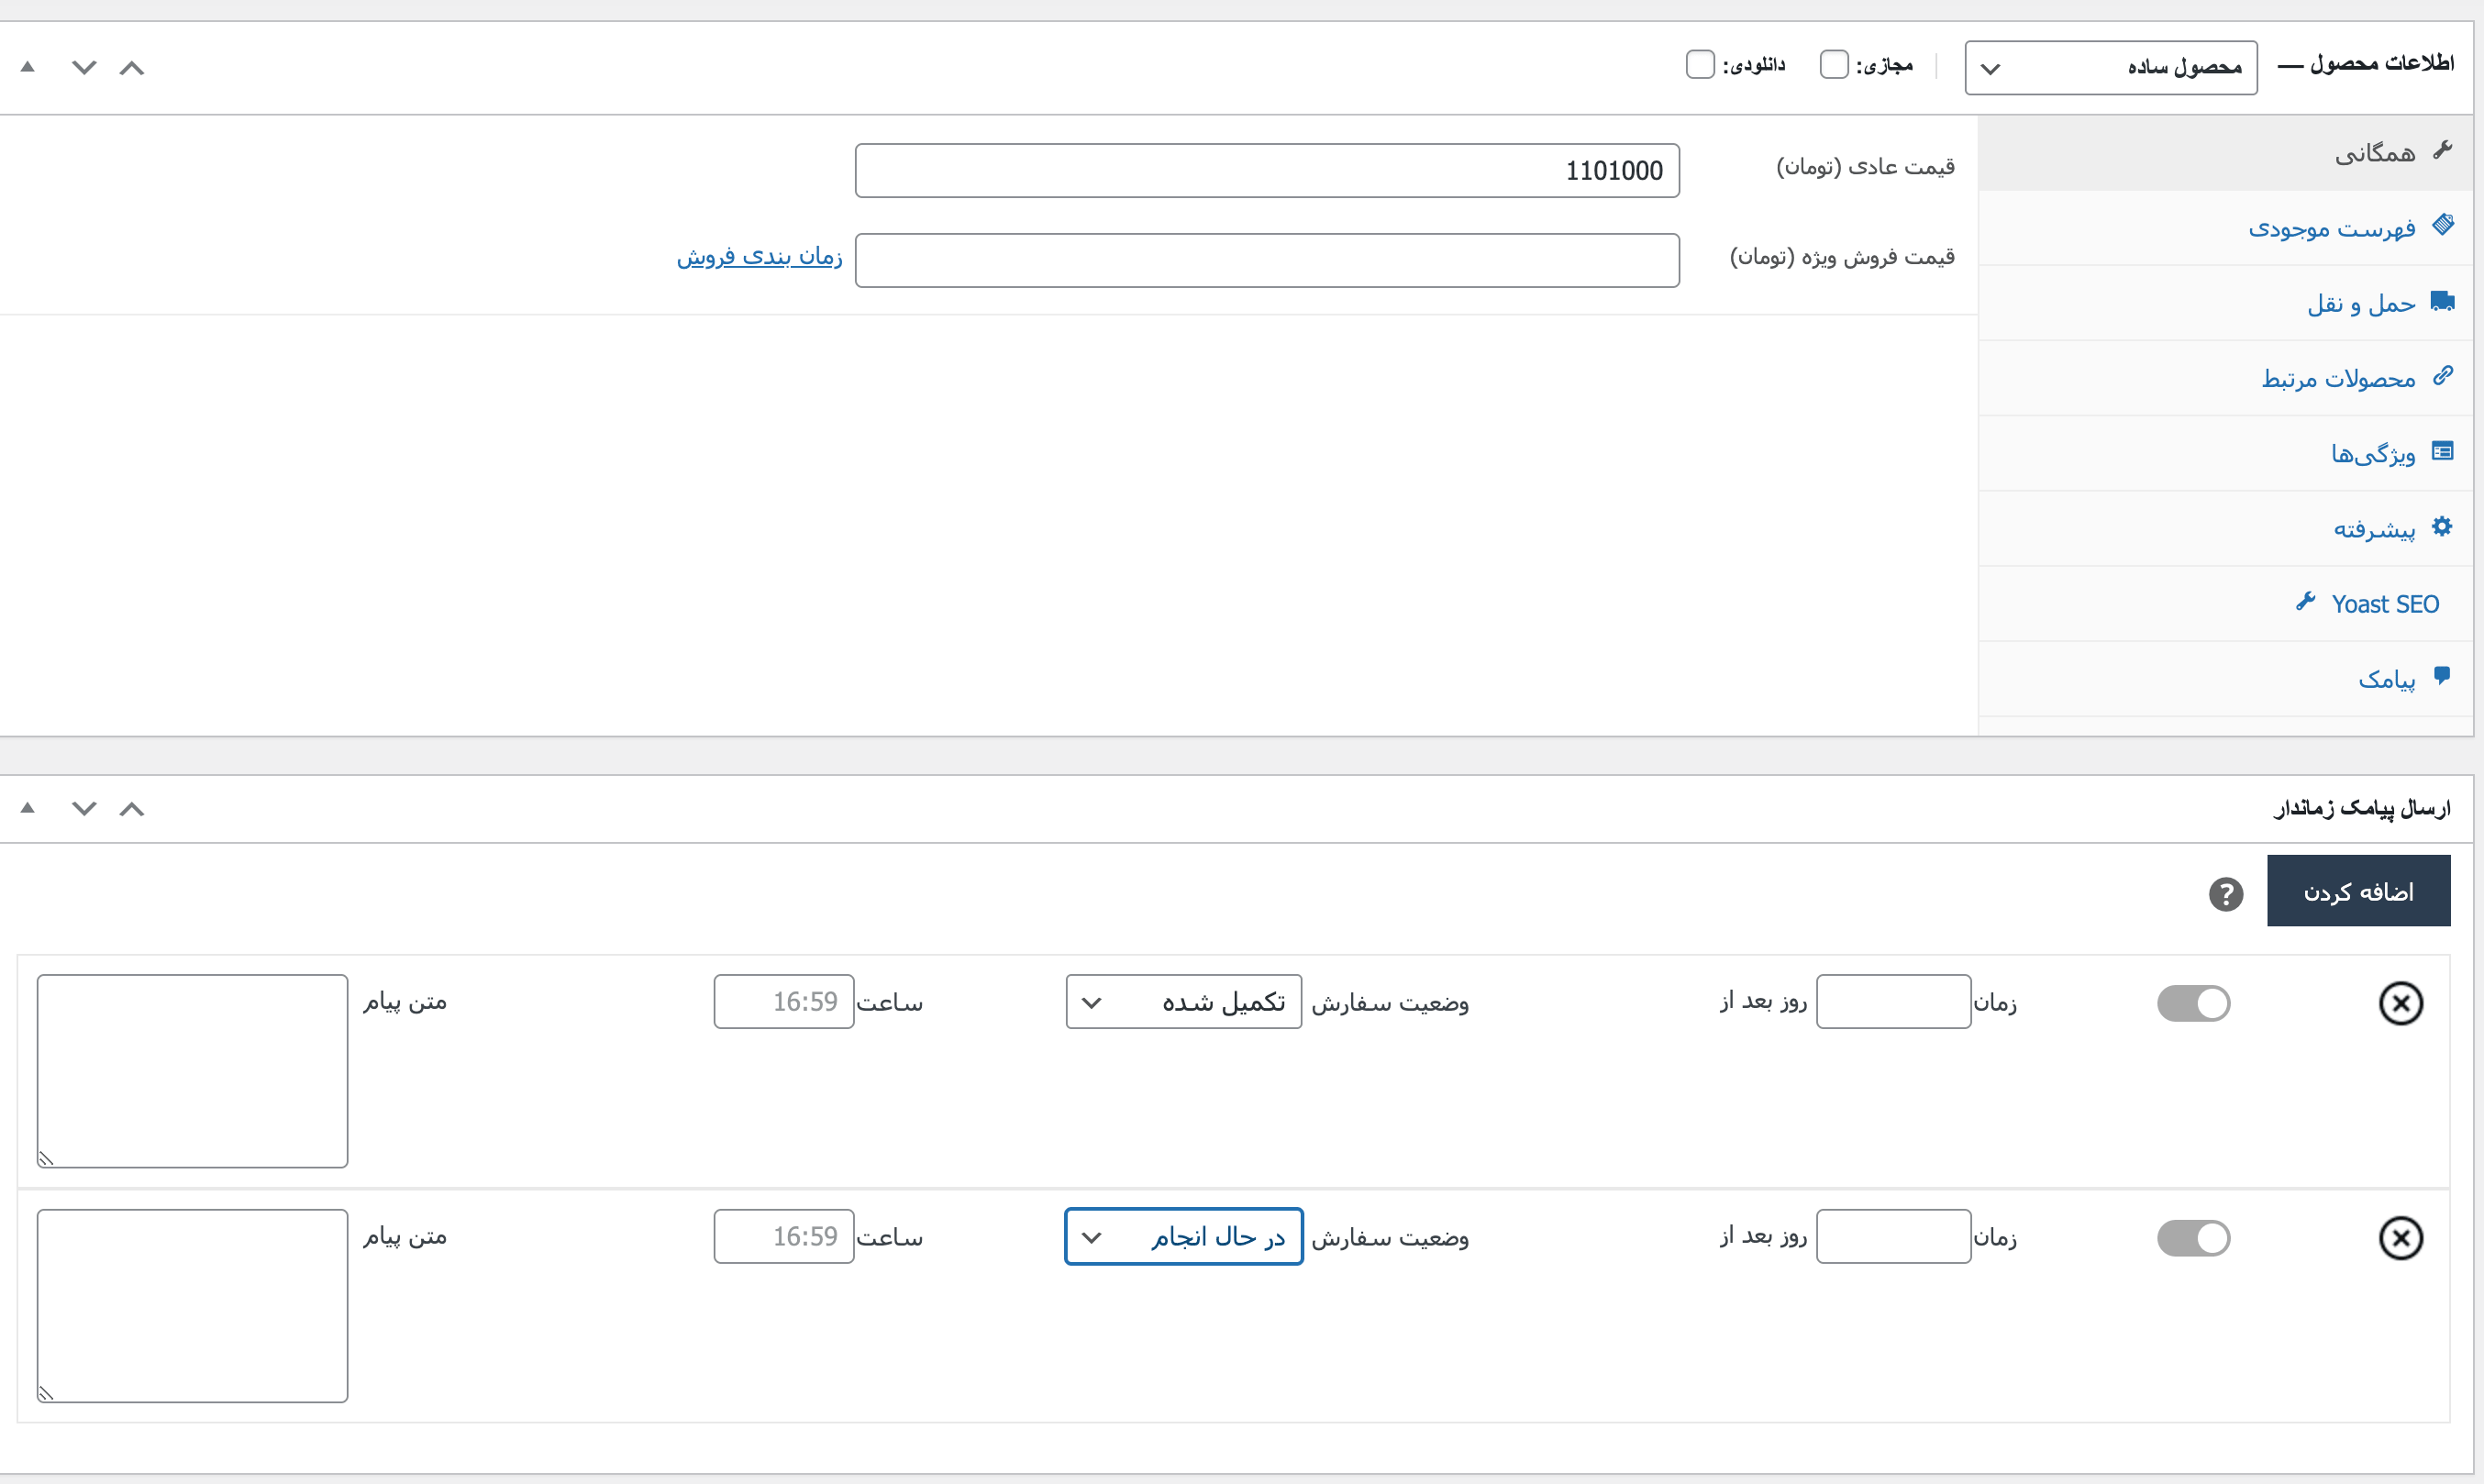Switch to the حمل و نقل tab
The height and width of the screenshot is (1484, 2484).
(2226, 303)
